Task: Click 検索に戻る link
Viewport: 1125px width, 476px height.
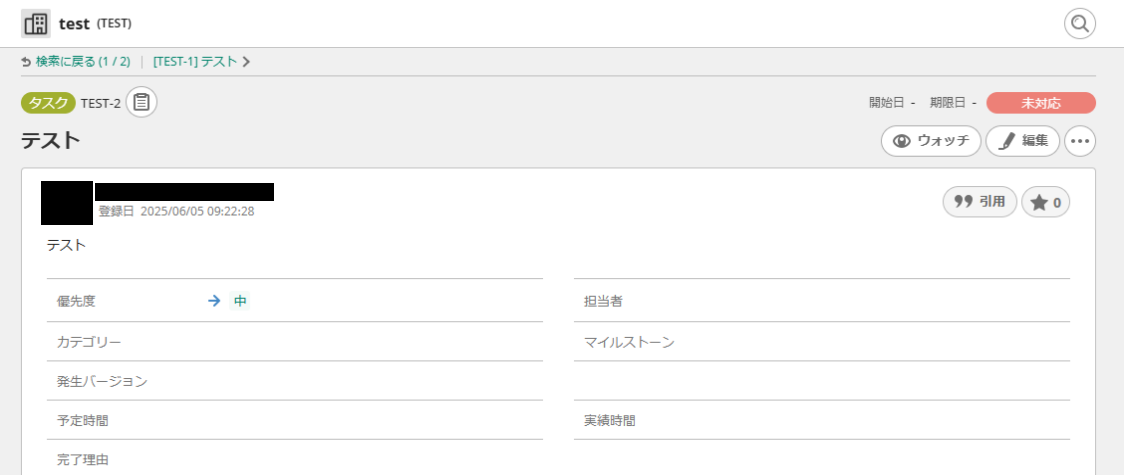Action: [x=76, y=62]
